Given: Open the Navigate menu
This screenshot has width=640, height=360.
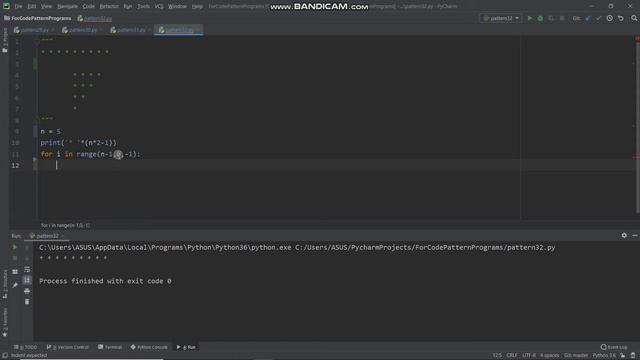Looking at the screenshot, I should [x=67, y=7].
